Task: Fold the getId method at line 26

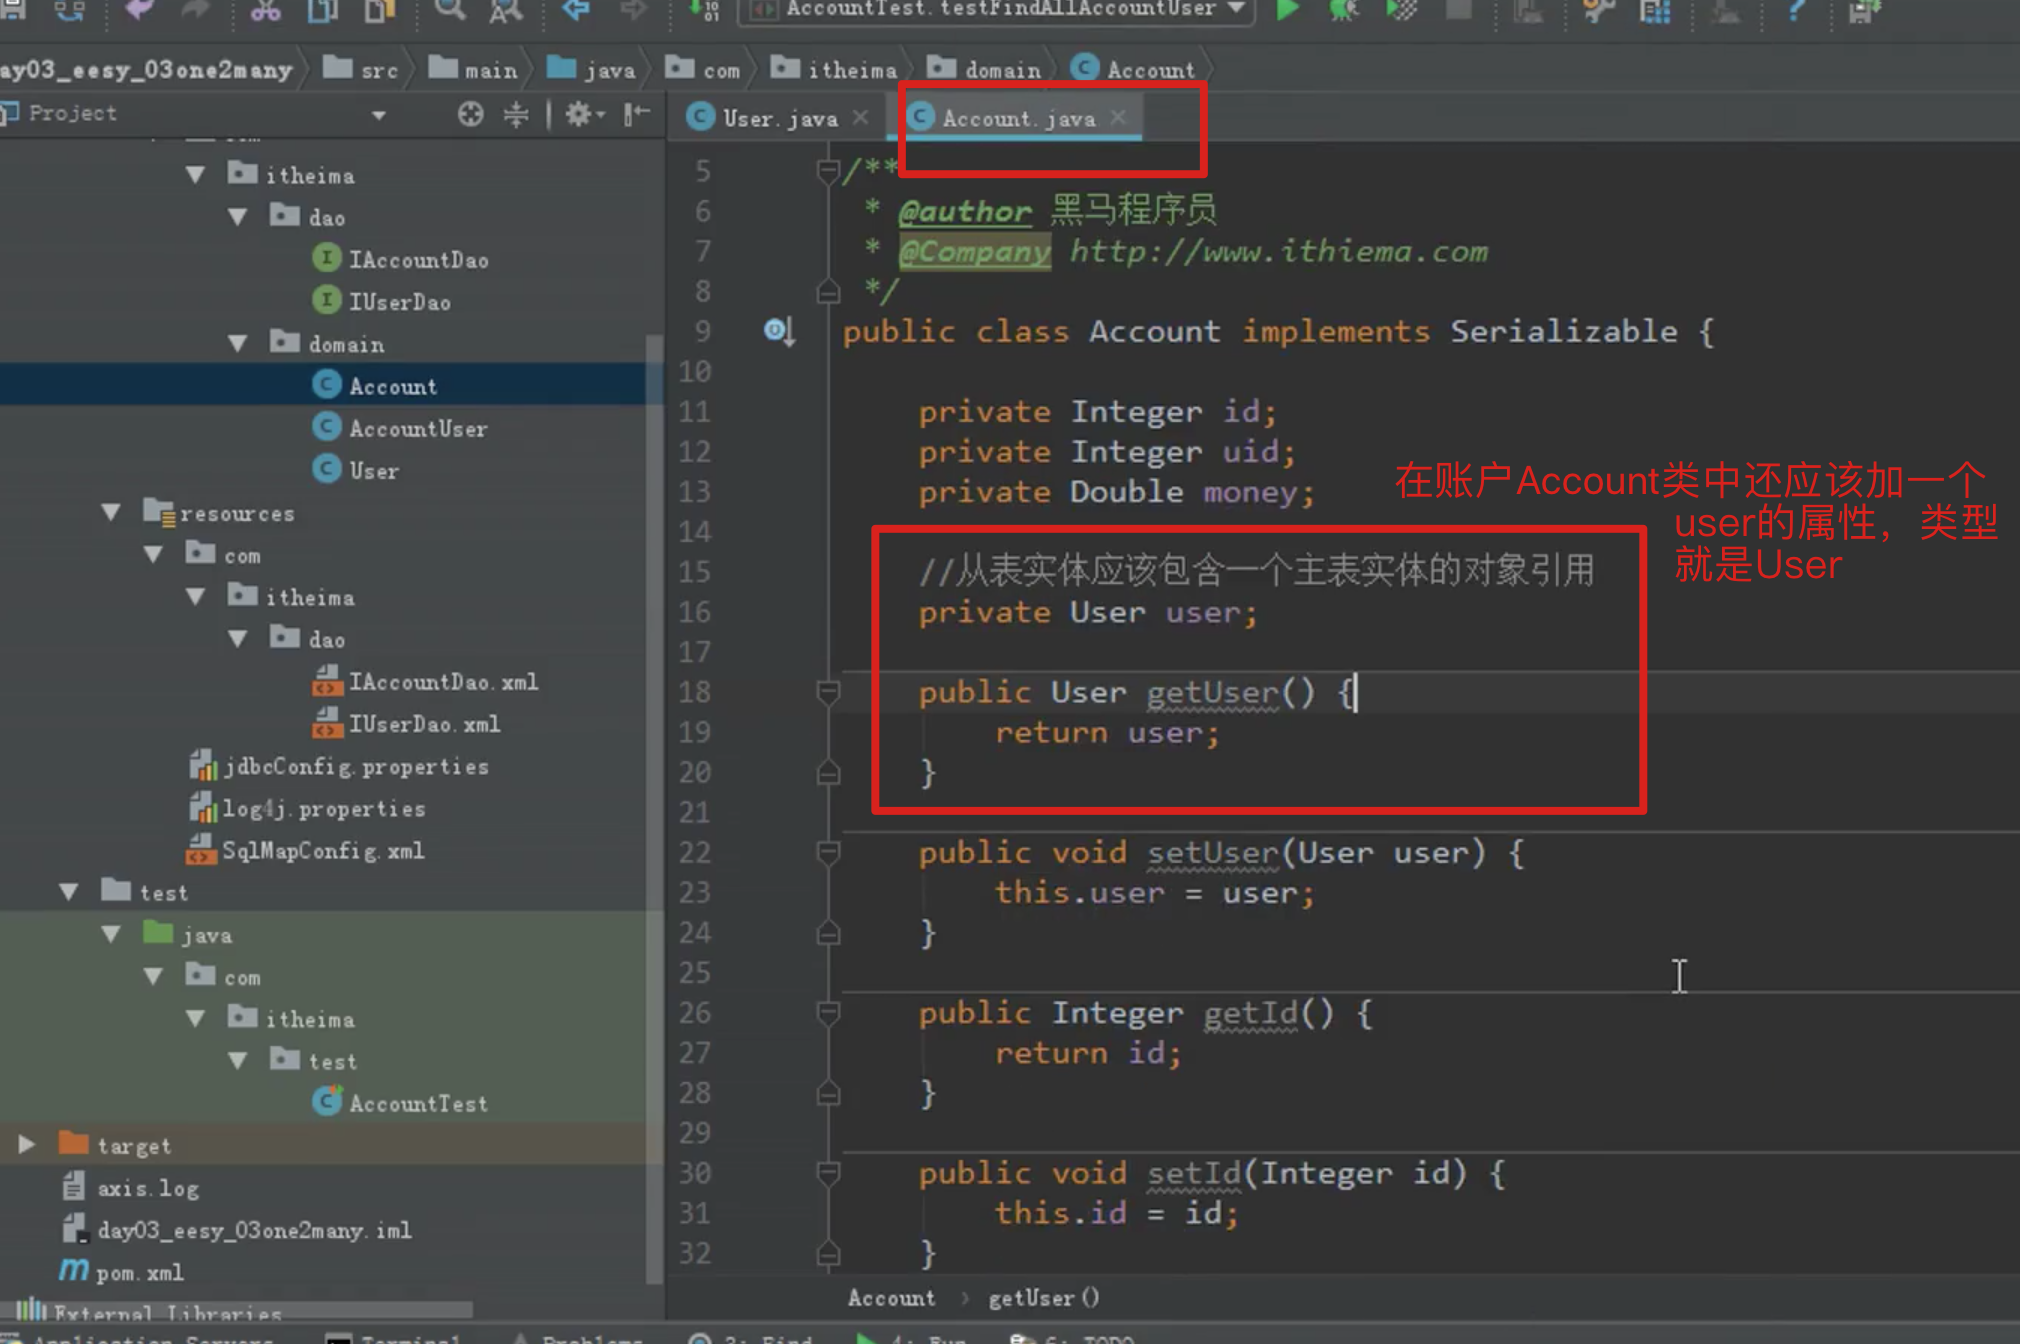Action: click(828, 1013)
